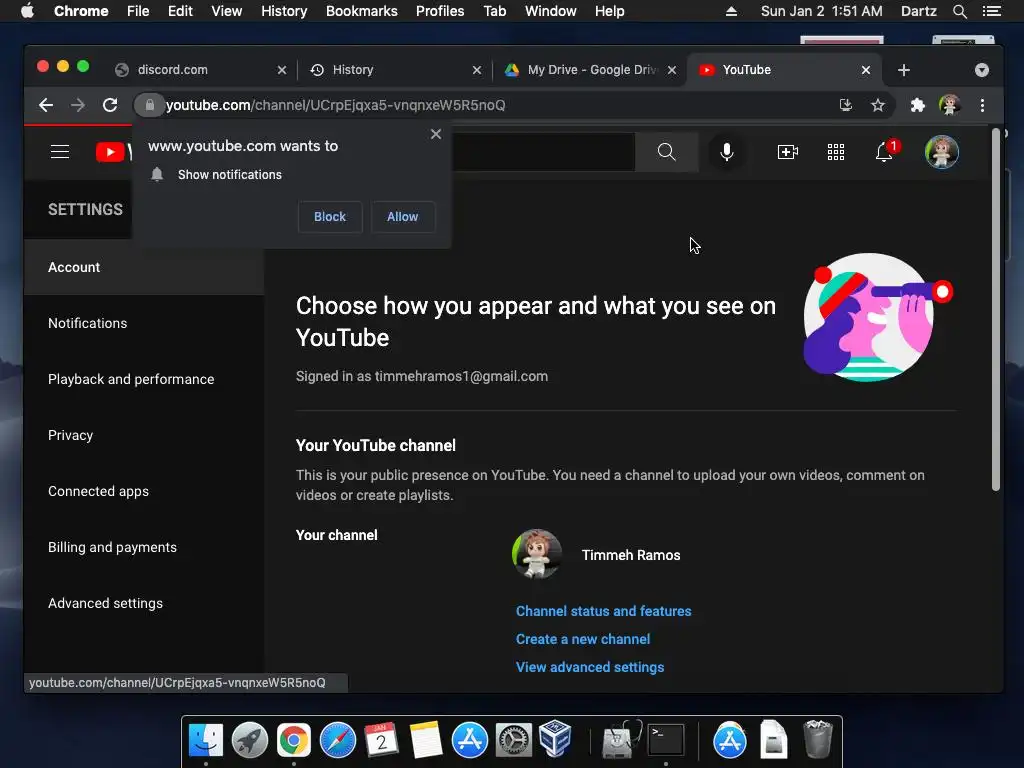Open a new tab with the plus
This screenshot has width=1024, height=768.
pyautogui.click(x=904, y=70)
